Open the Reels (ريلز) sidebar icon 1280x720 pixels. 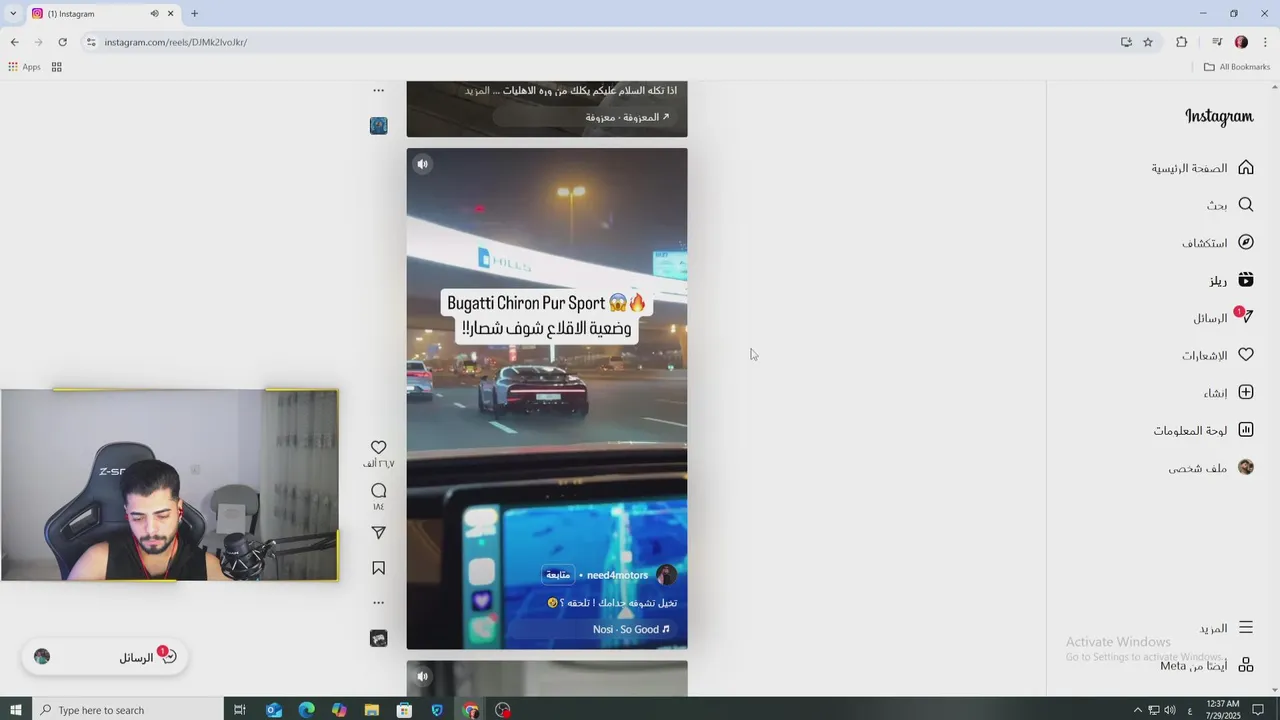point(1245,280)
